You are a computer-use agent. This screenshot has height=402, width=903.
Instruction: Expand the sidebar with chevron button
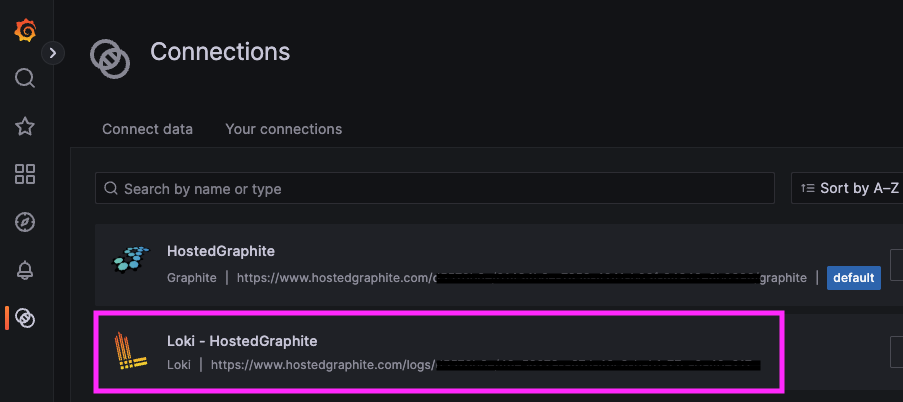tap(53, 53)
